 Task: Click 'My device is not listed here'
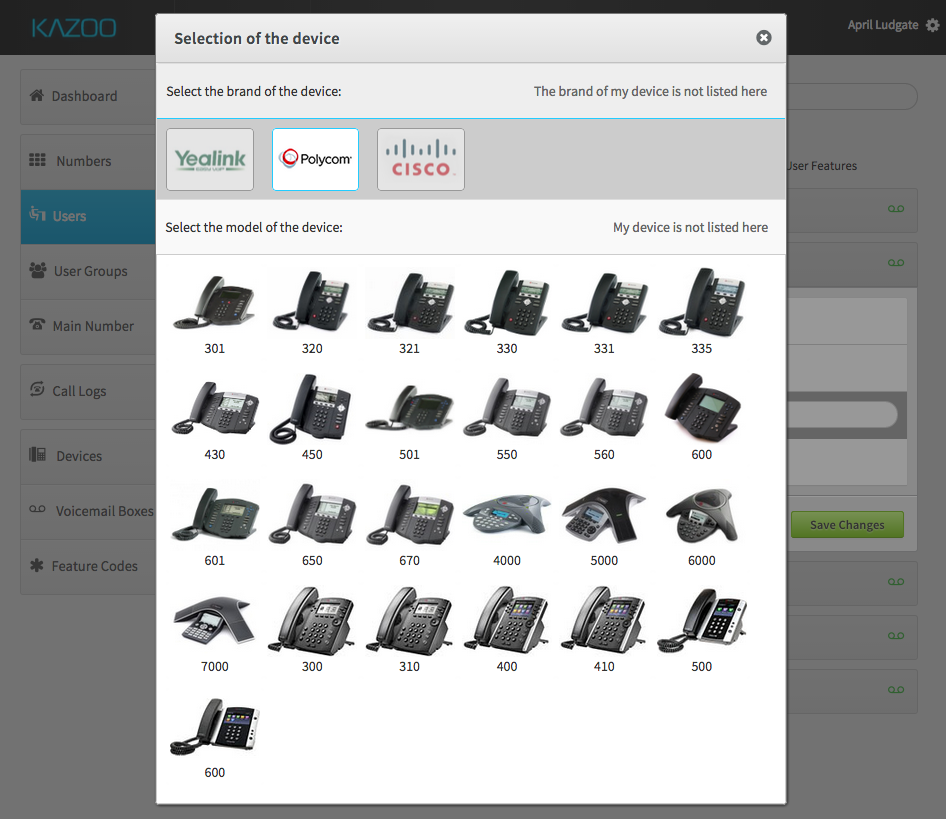pos(690,228)
